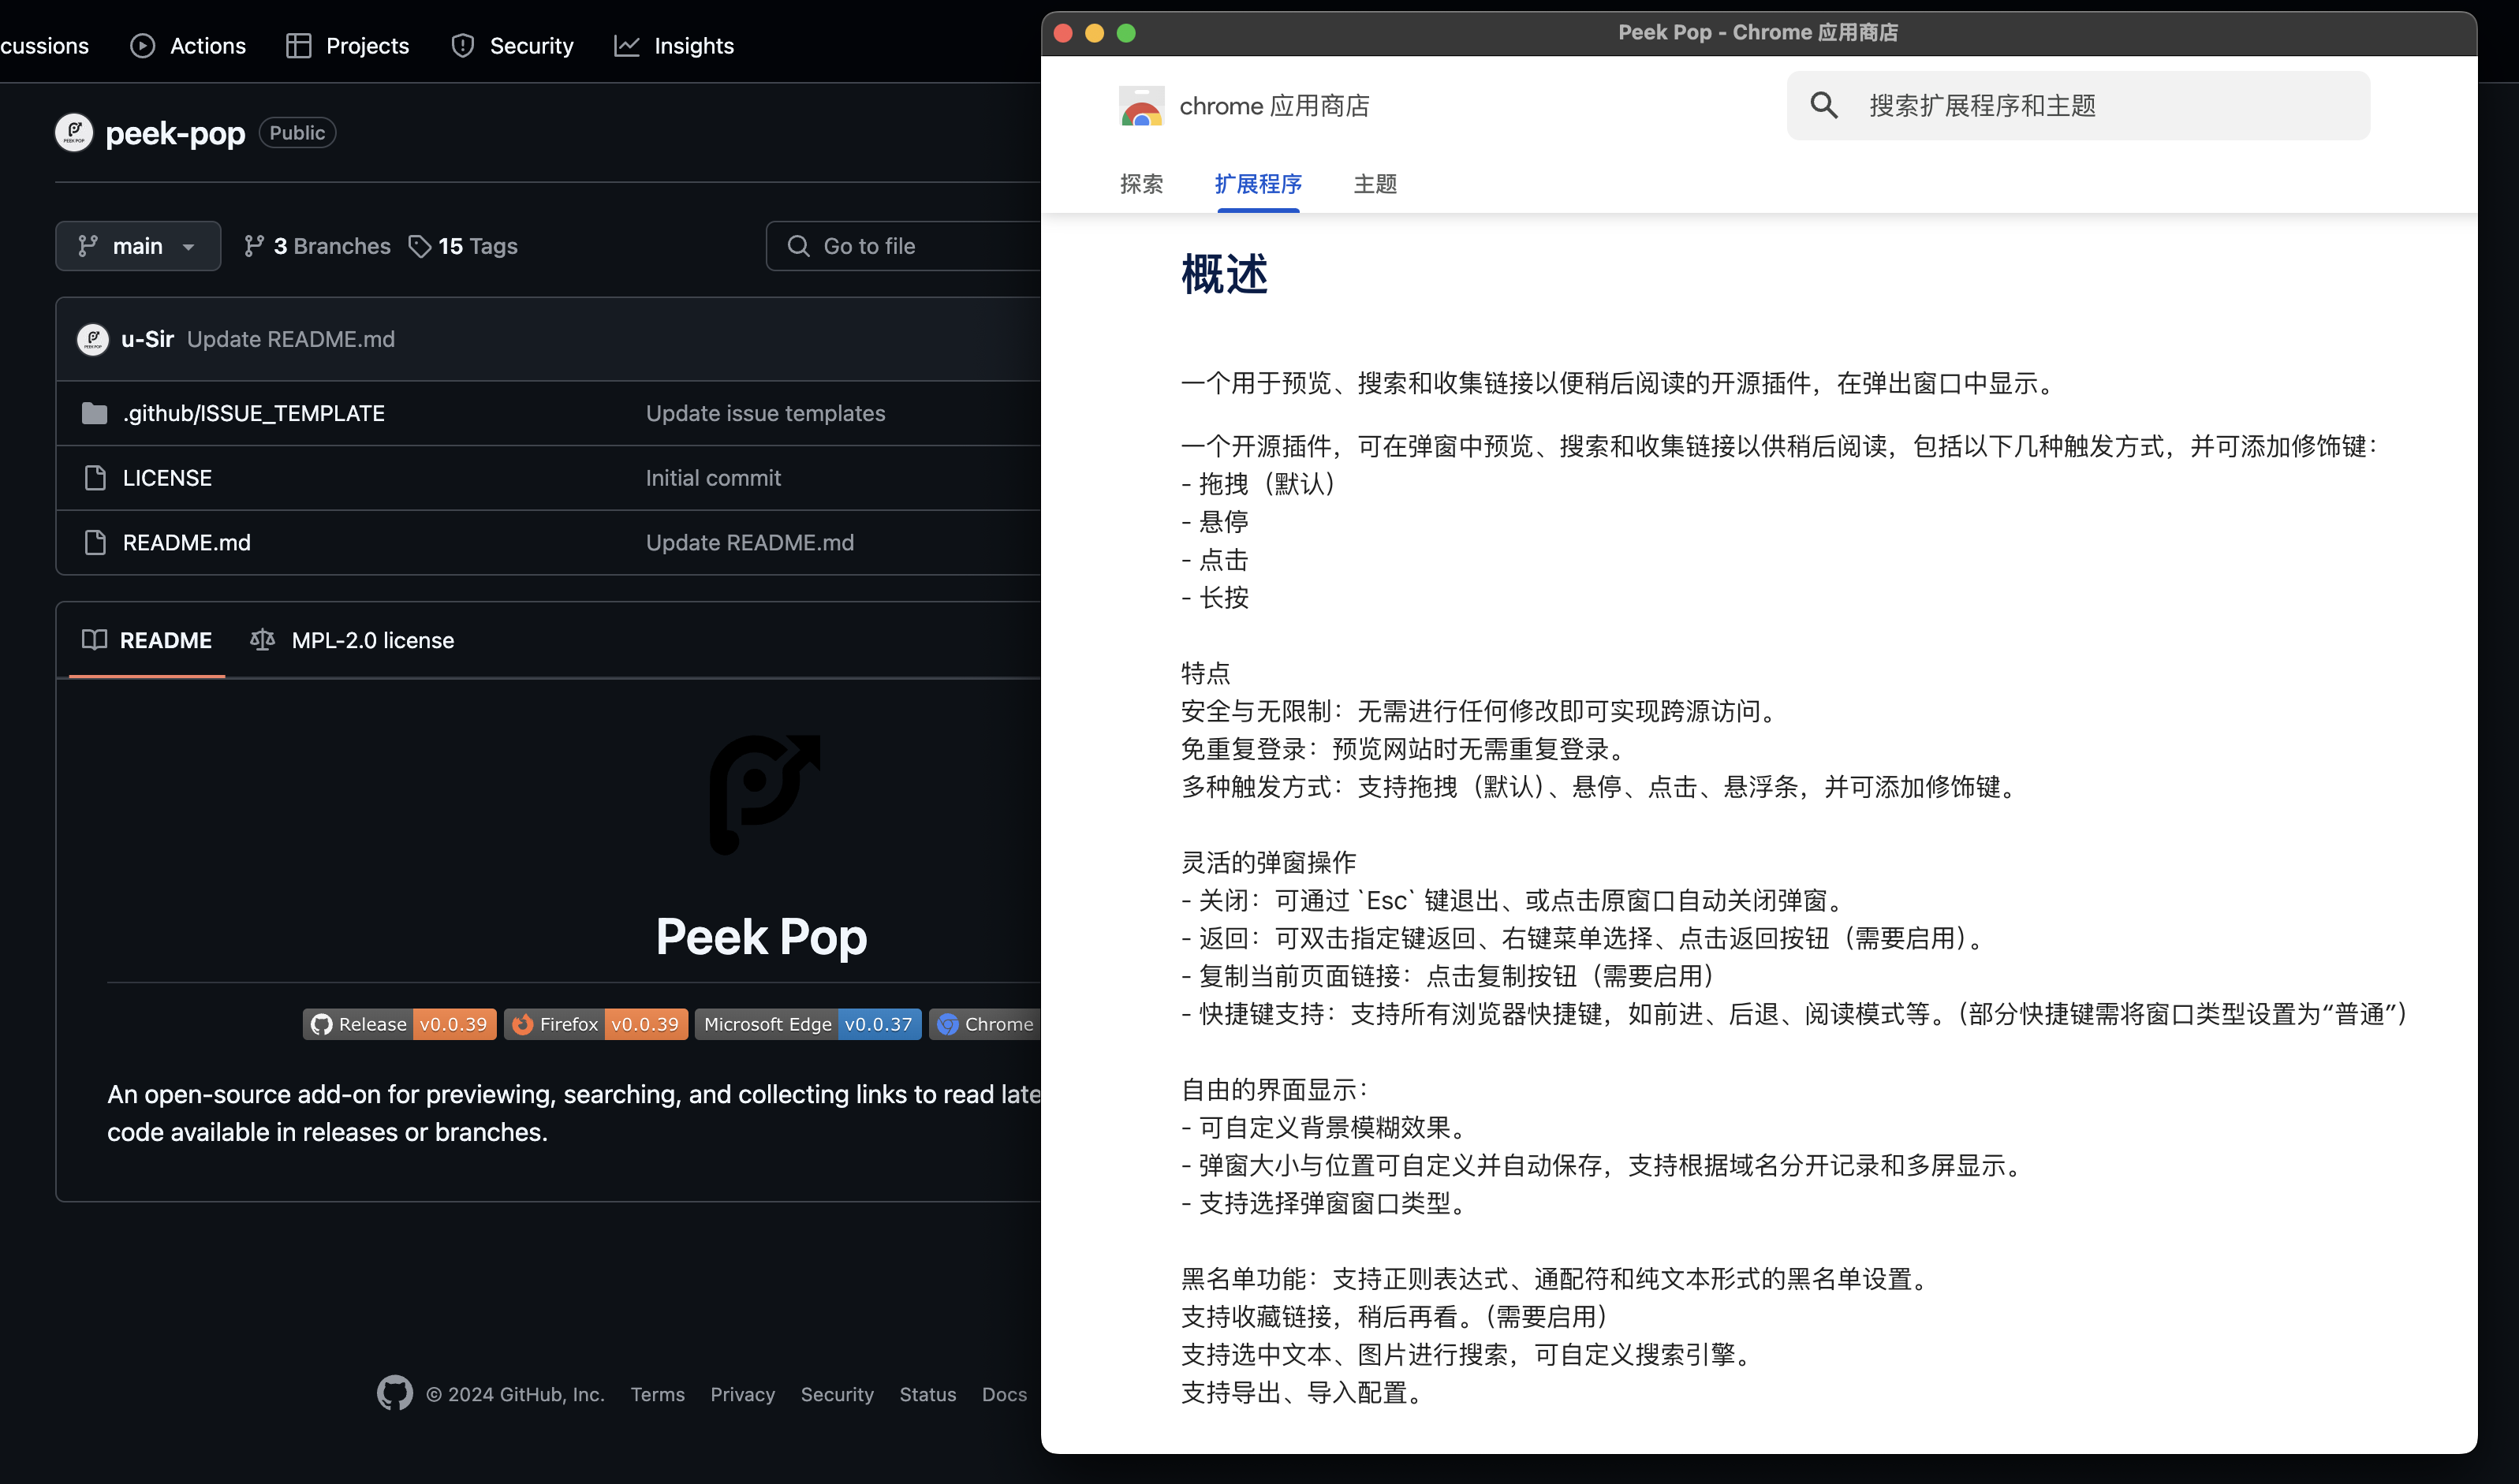Viewport: 2519px width, 1484px height.
Task: Click the peek-pop repository avatar icon
Action: coord(74,133)
